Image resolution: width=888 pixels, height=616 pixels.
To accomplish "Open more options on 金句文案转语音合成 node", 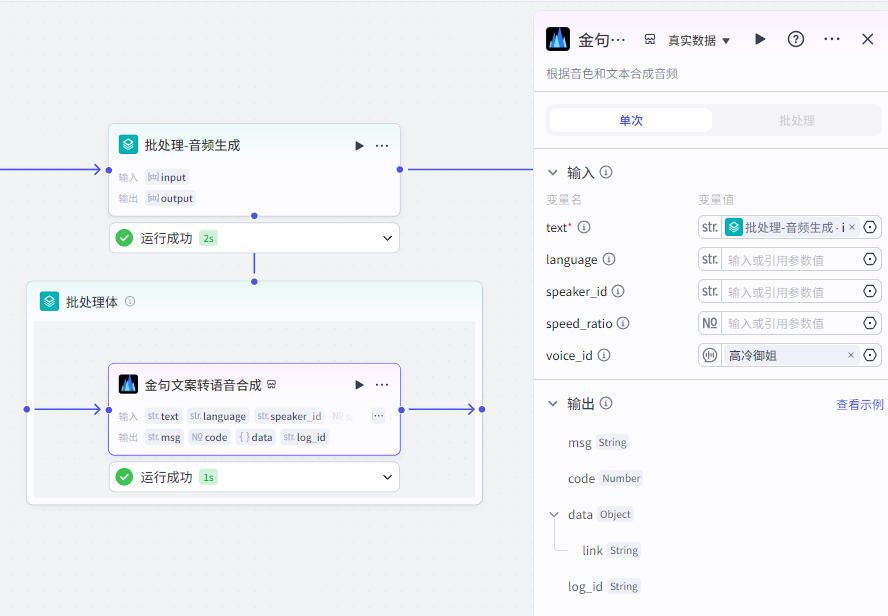I will coord(382,385).
